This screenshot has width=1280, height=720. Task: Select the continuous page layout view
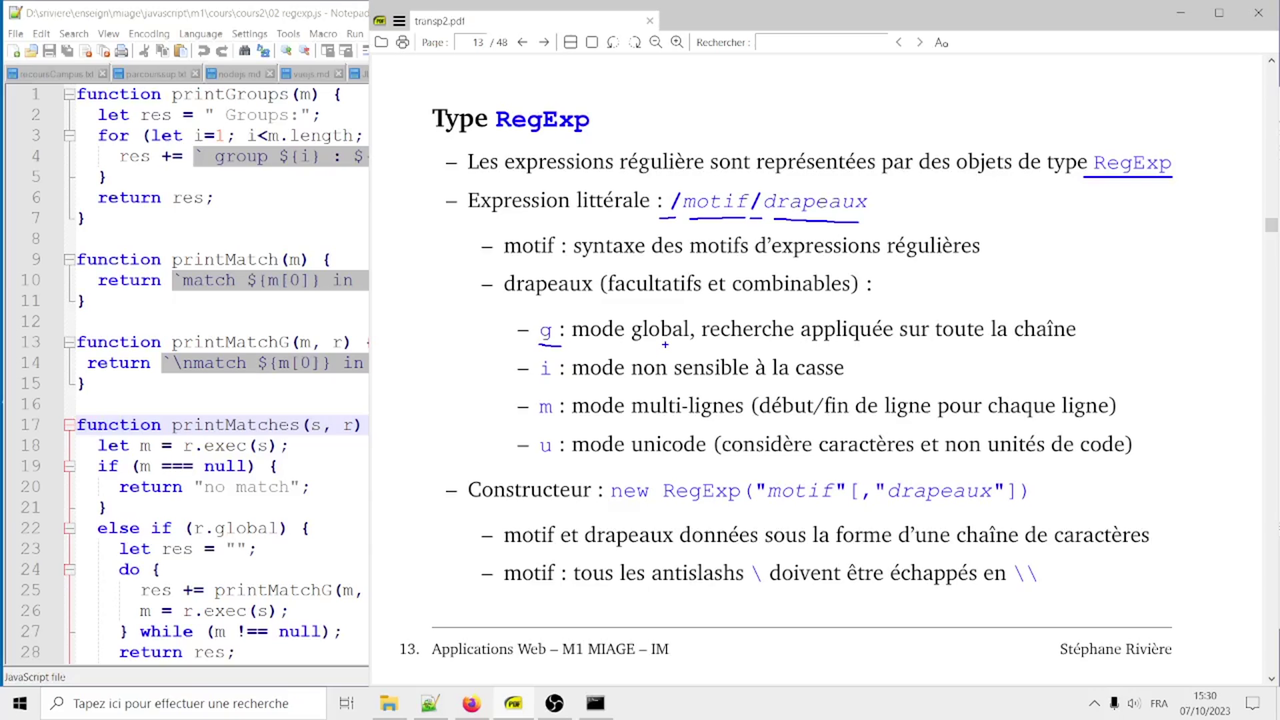click(570, 42)
